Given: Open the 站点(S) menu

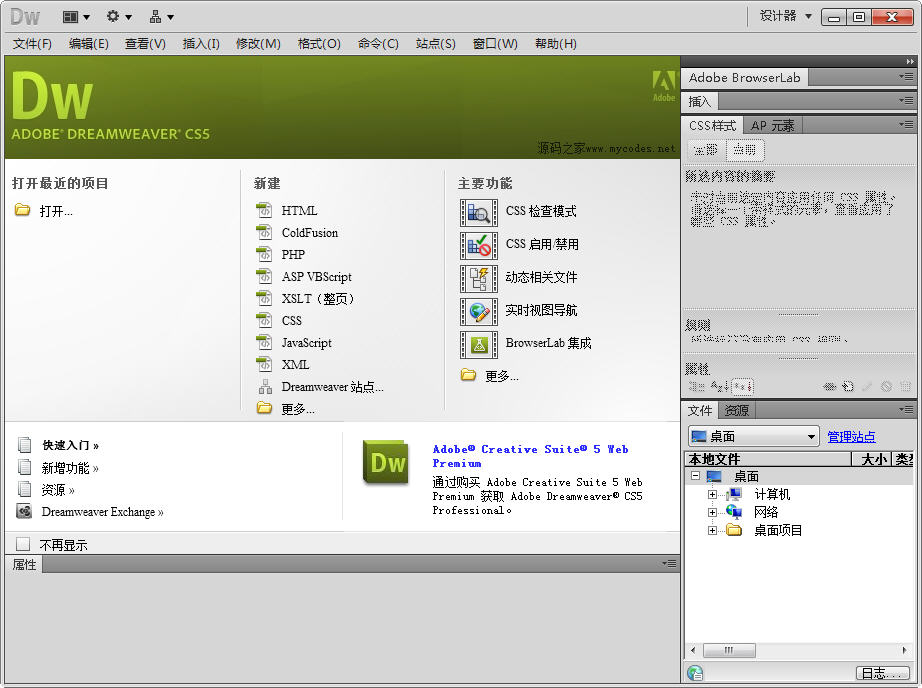Looking at the screenshot, I should click(436, 44).
